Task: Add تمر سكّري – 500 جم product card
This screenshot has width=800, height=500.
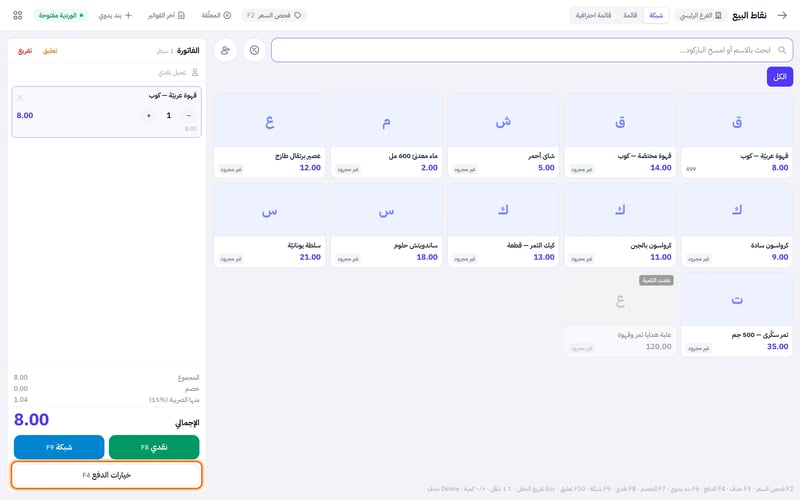Action: [x=737, y=315]
